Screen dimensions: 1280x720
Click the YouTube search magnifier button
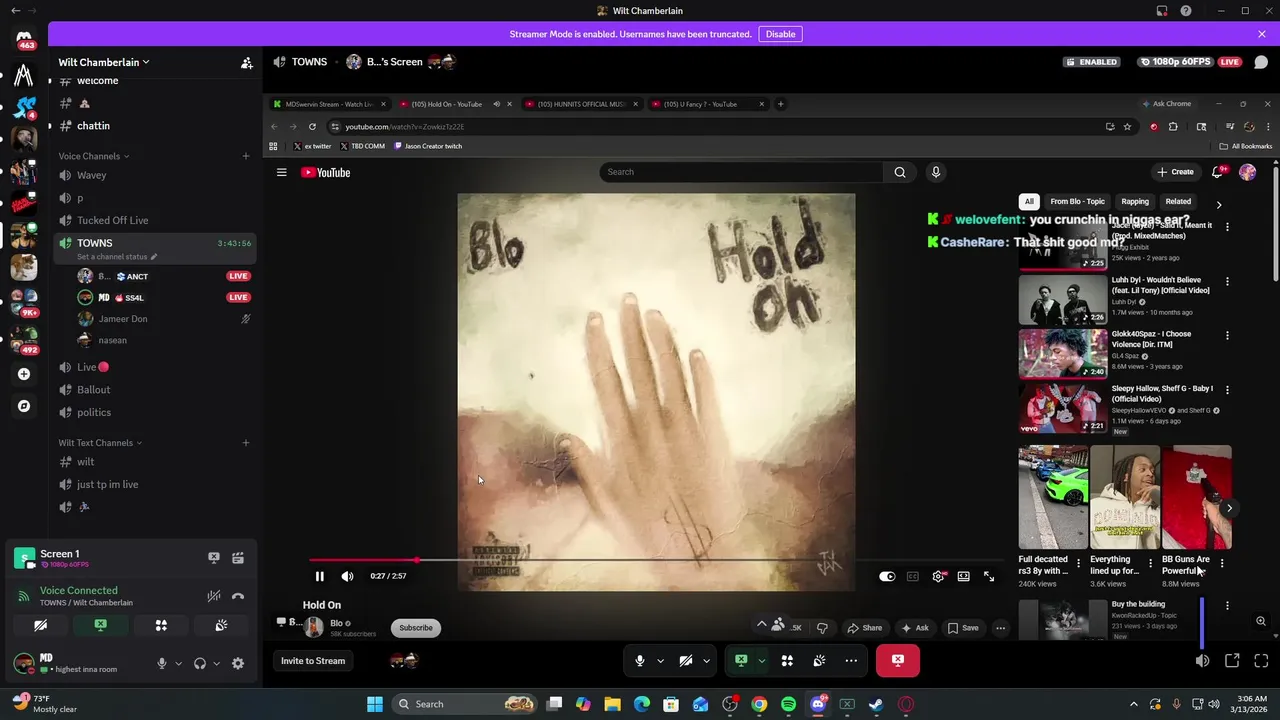coord(900,172)
